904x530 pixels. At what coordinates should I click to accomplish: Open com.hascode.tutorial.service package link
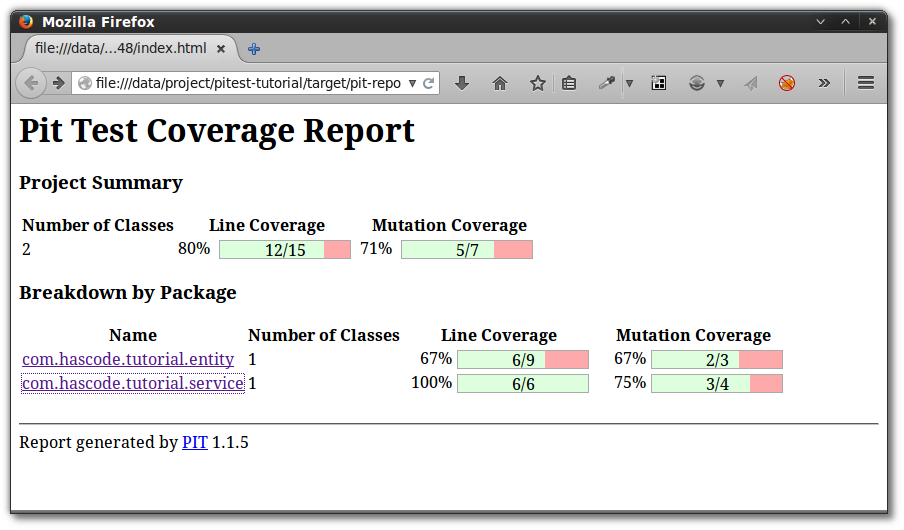pos(133,384)
